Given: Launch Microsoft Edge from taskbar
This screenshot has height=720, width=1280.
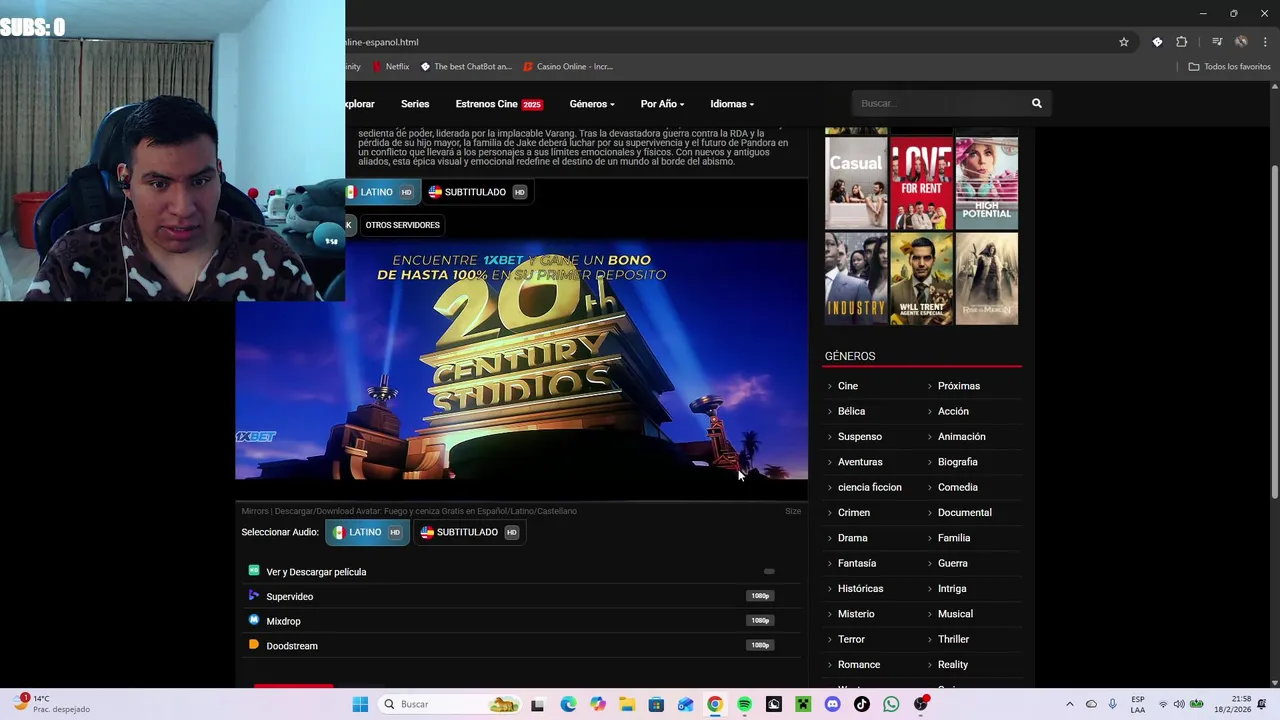Looking at the screenshot, I should tap(568, 704).
